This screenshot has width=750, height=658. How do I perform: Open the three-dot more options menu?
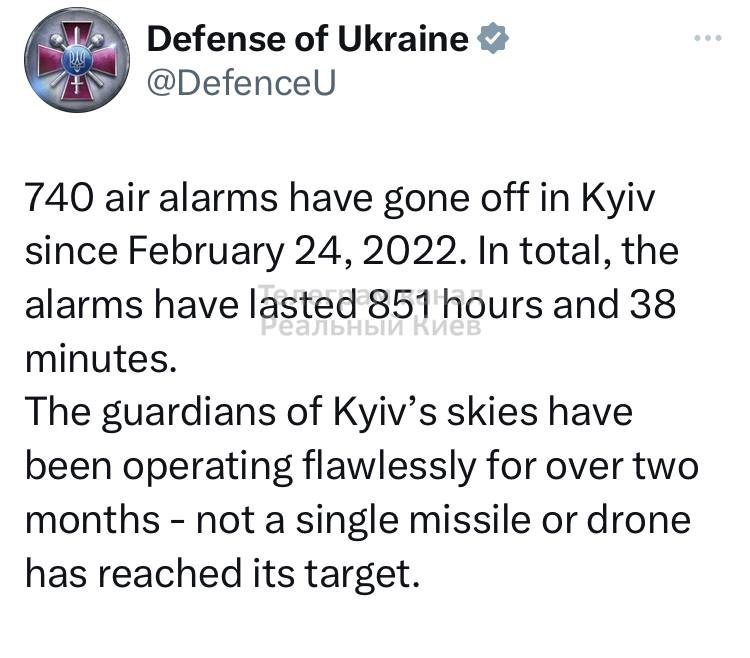pos(707,38)
